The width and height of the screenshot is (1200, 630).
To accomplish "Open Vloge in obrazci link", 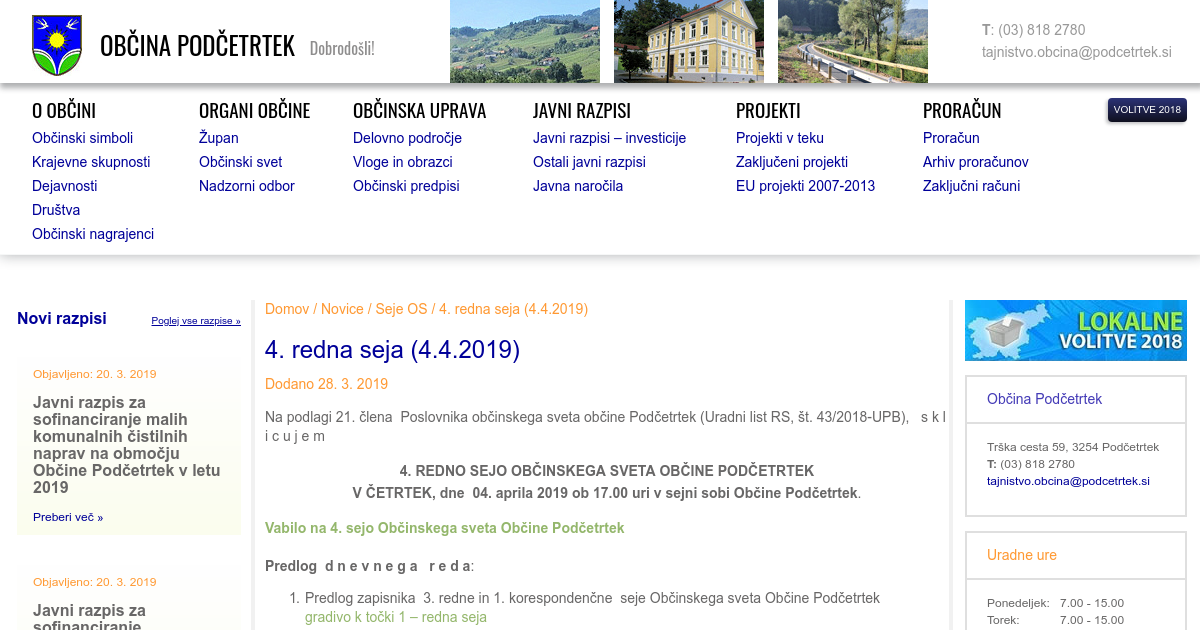I will [402, 162].
